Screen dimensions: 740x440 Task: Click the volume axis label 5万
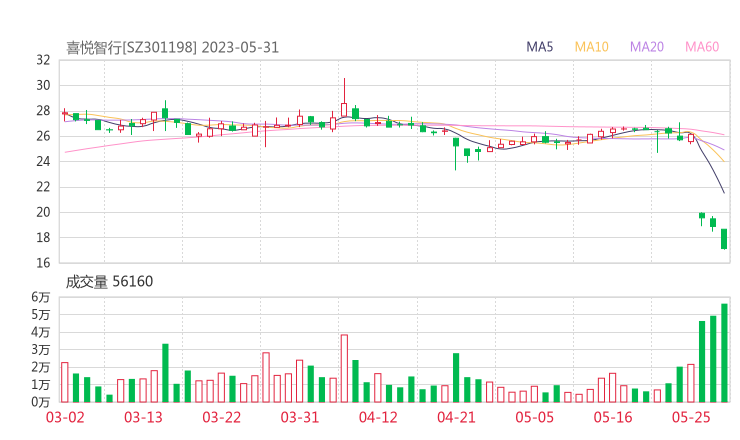tap(41, 315)
